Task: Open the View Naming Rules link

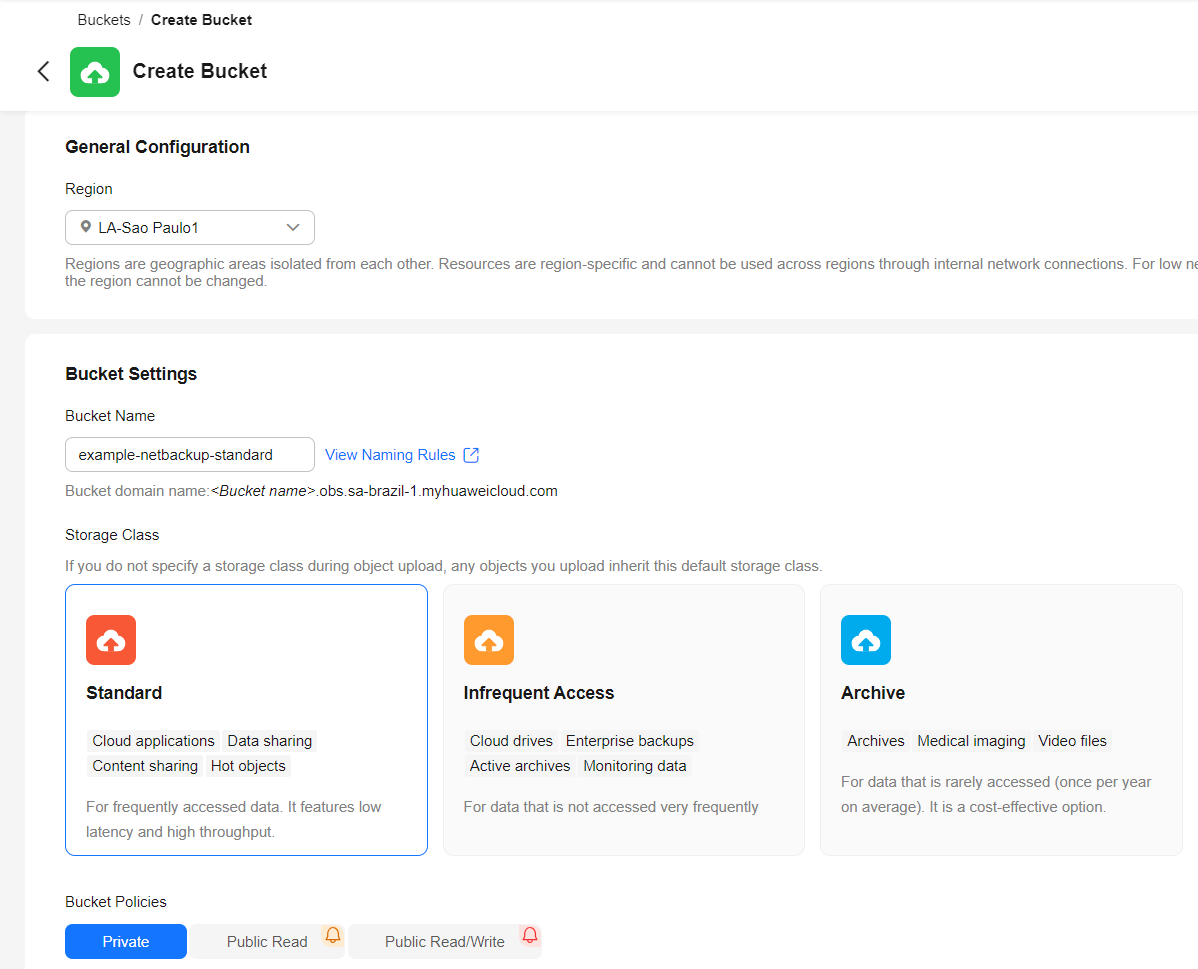Action: coord(390,455)
